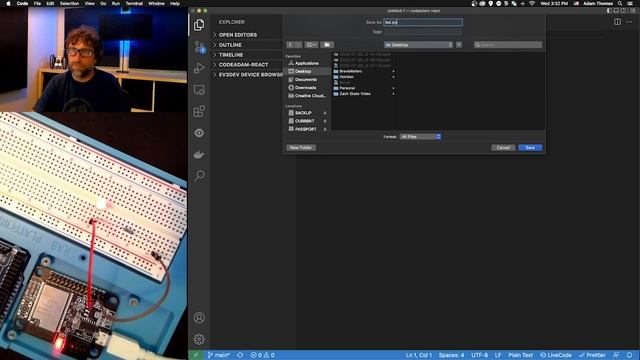Click the synchronize changes icon in status bar
The width and height of the screenshot is (640, 360).
point(240,355)
